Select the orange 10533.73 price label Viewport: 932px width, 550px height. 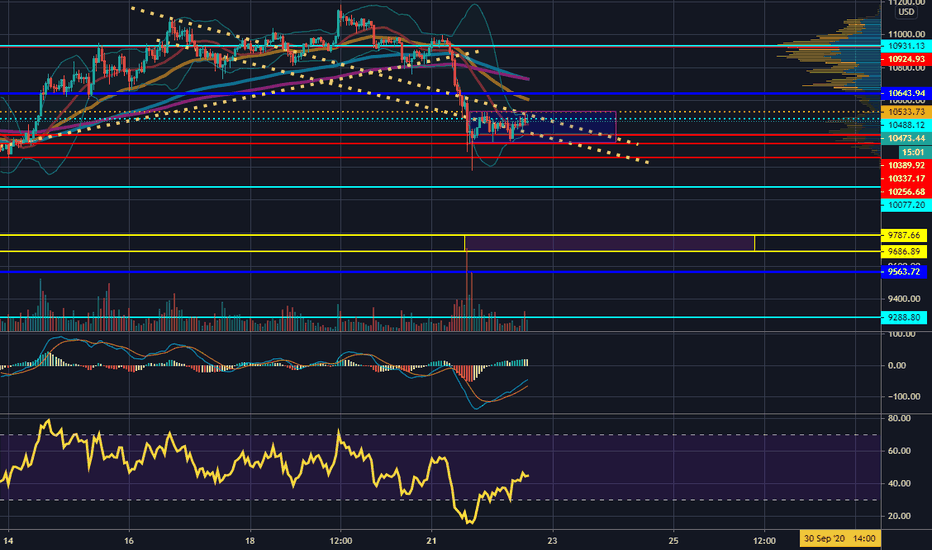(x=905, y=112)
